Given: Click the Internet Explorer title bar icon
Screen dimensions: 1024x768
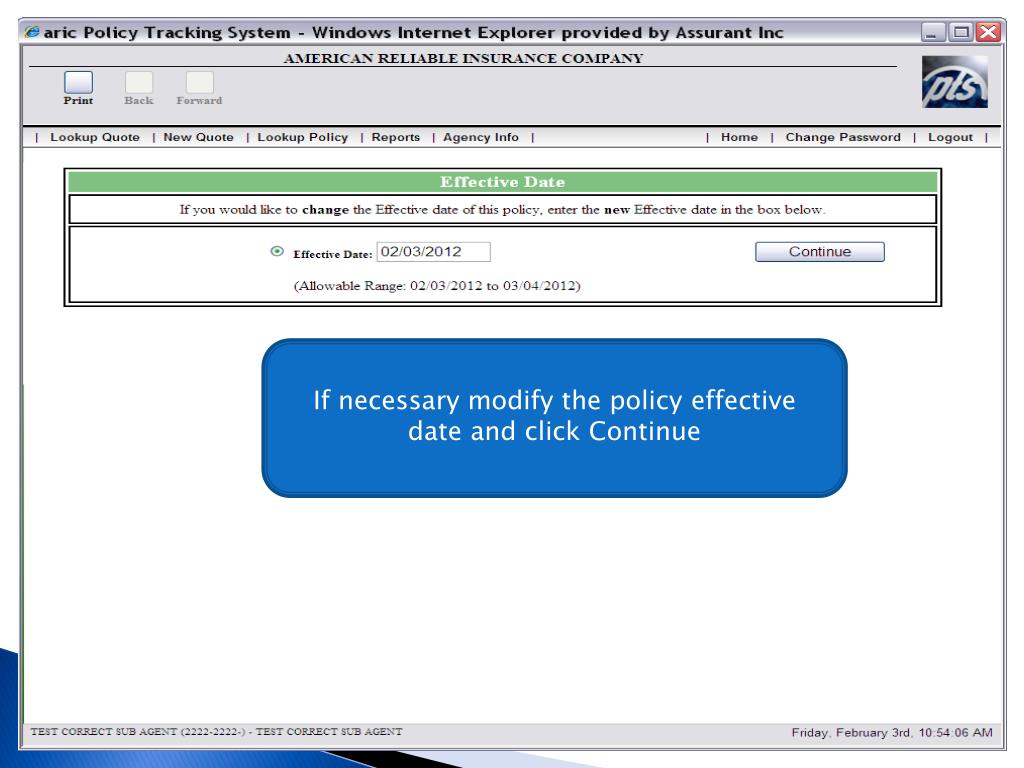Looking at the screenshot, I should click(x=32, y=32).
